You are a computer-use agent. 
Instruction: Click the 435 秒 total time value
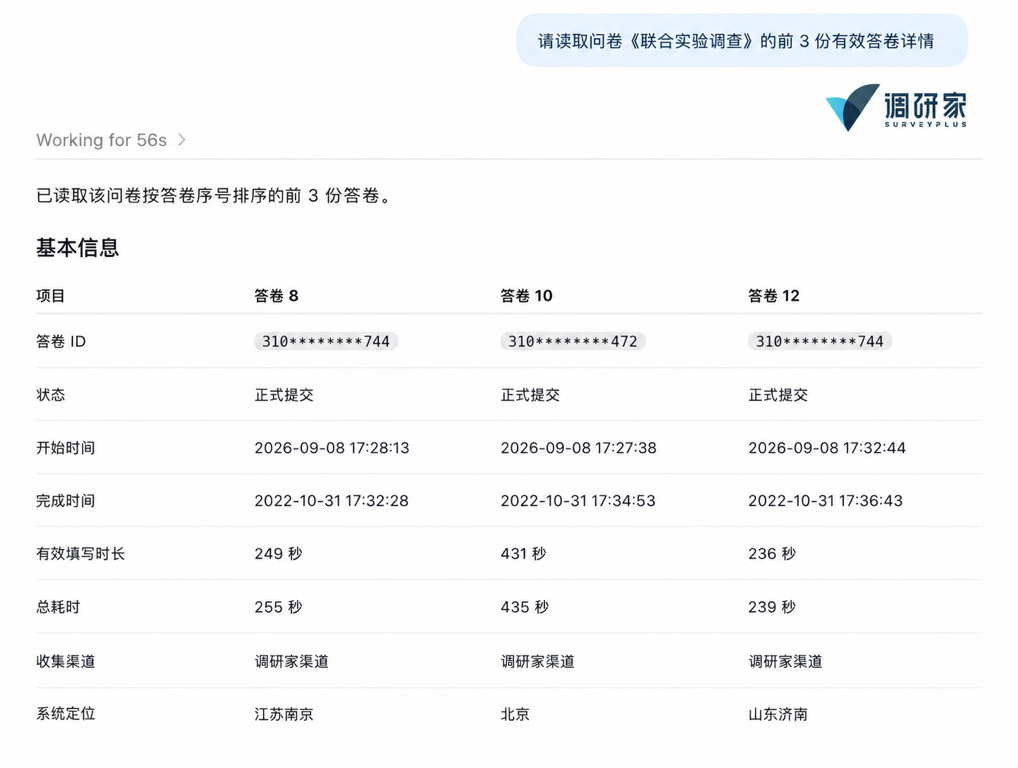point(525,607)
